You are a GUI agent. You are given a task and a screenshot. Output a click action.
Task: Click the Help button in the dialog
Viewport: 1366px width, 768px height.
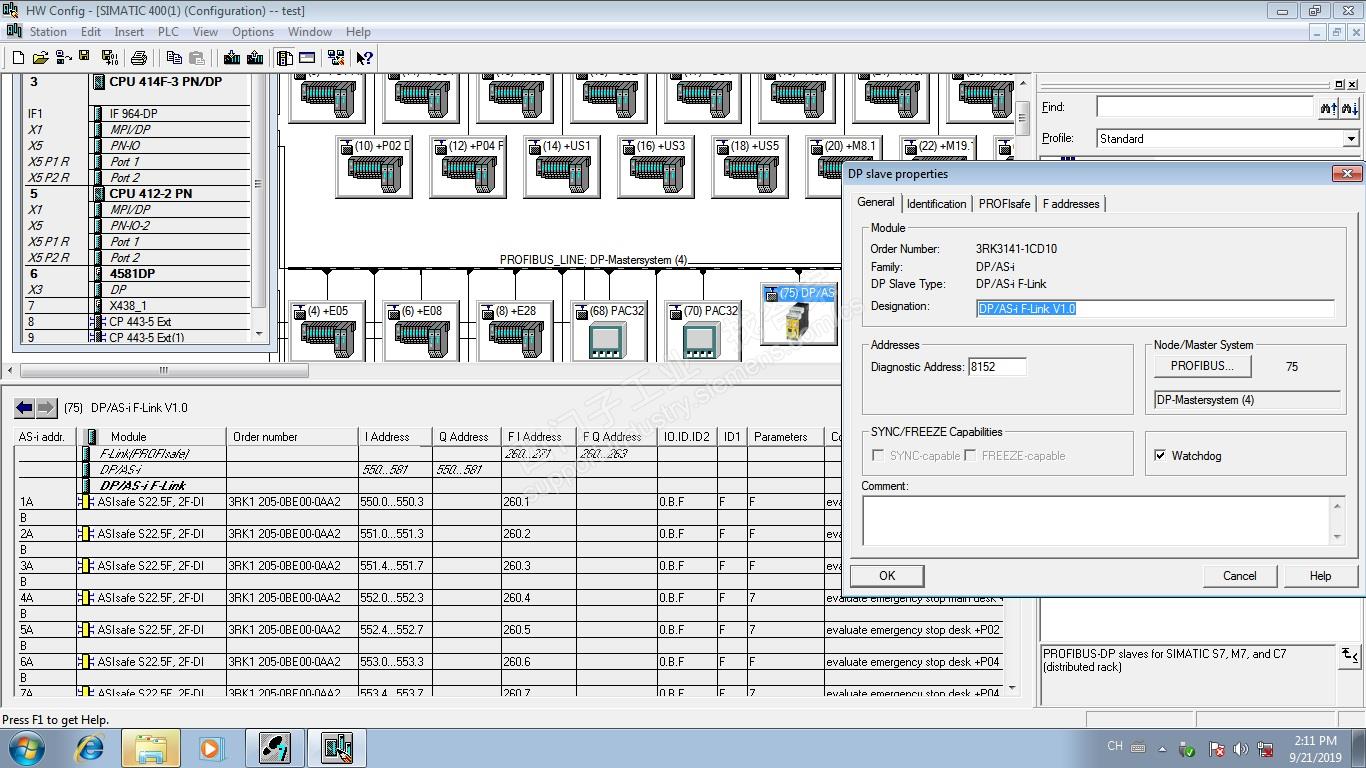(x=1320, y=576)
